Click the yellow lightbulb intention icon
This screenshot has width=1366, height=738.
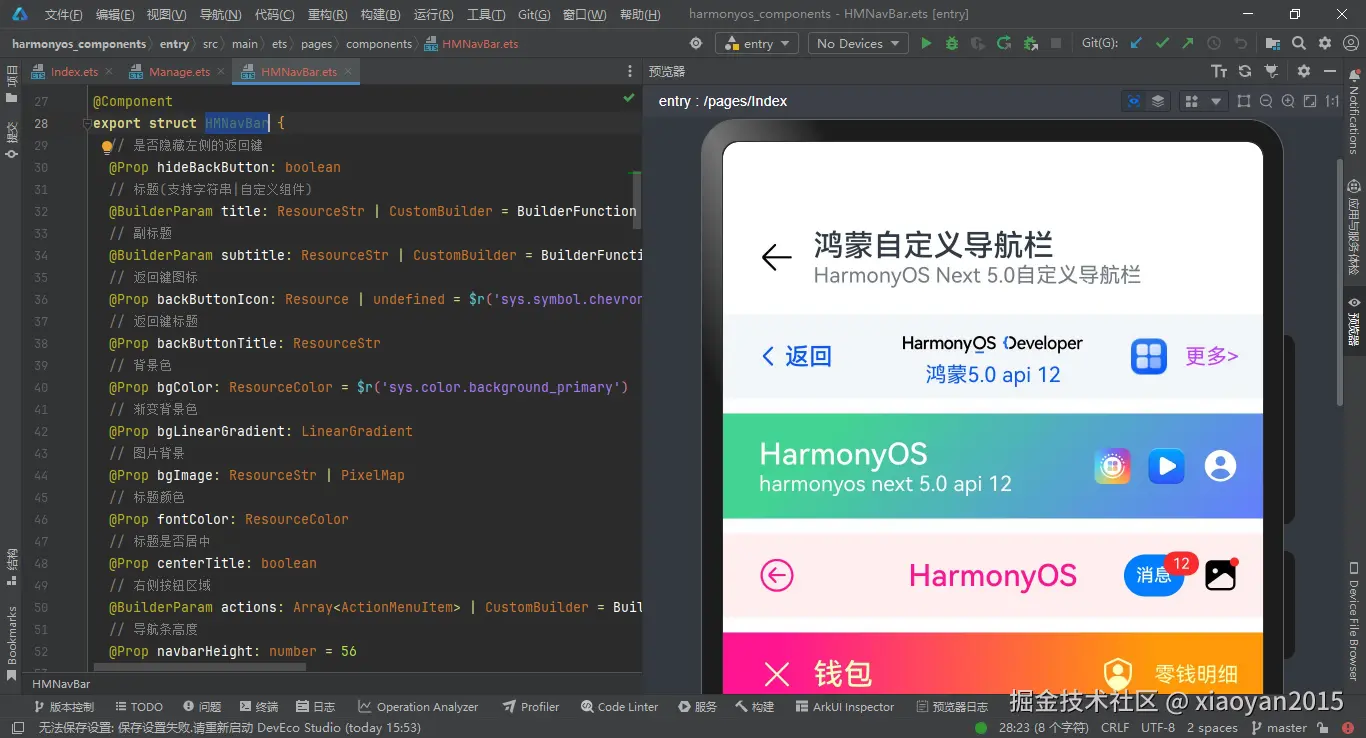107,146
